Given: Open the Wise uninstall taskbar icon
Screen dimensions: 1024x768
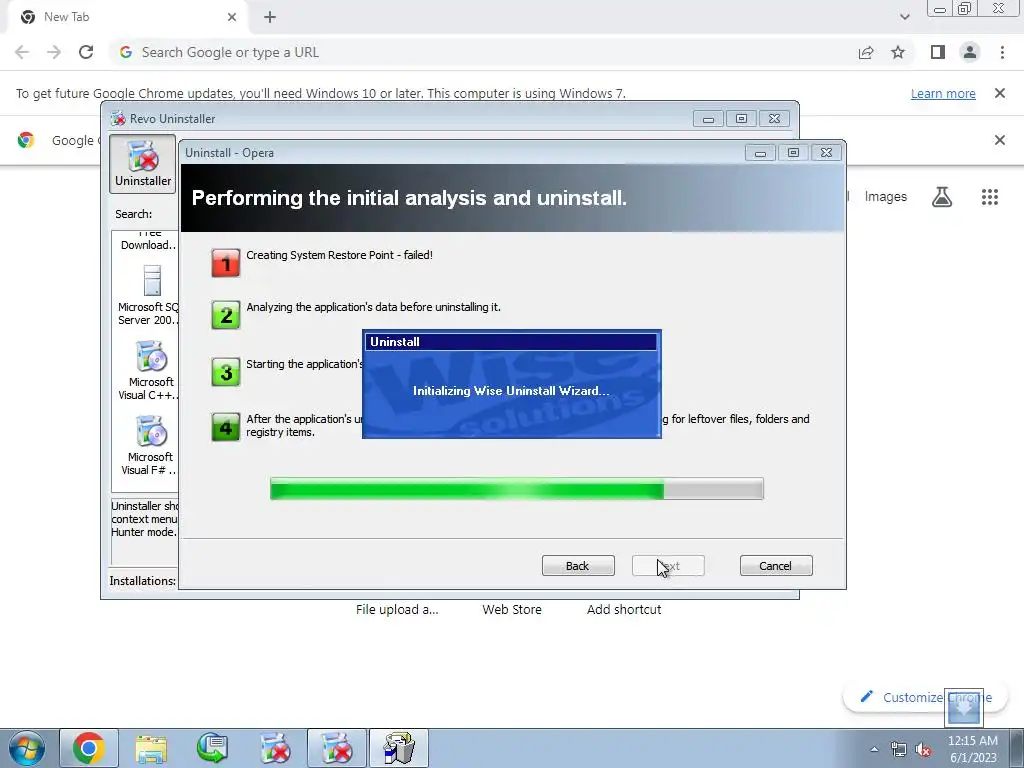Looking at the screenshot, I should [399, 748].
